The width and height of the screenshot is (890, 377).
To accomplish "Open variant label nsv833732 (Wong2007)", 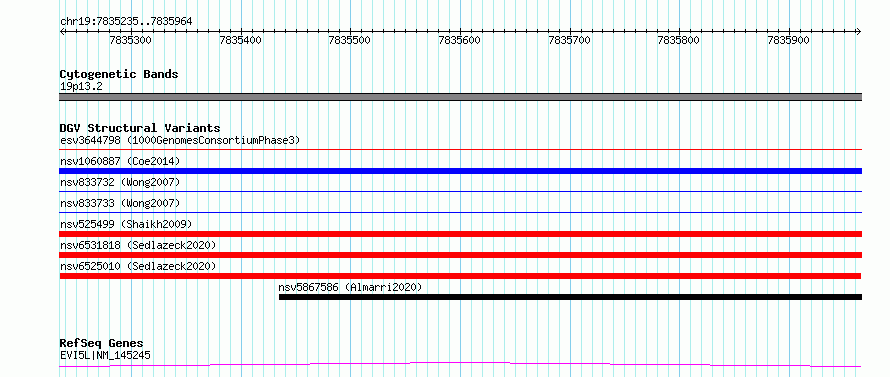I will [x=120, y=182].
